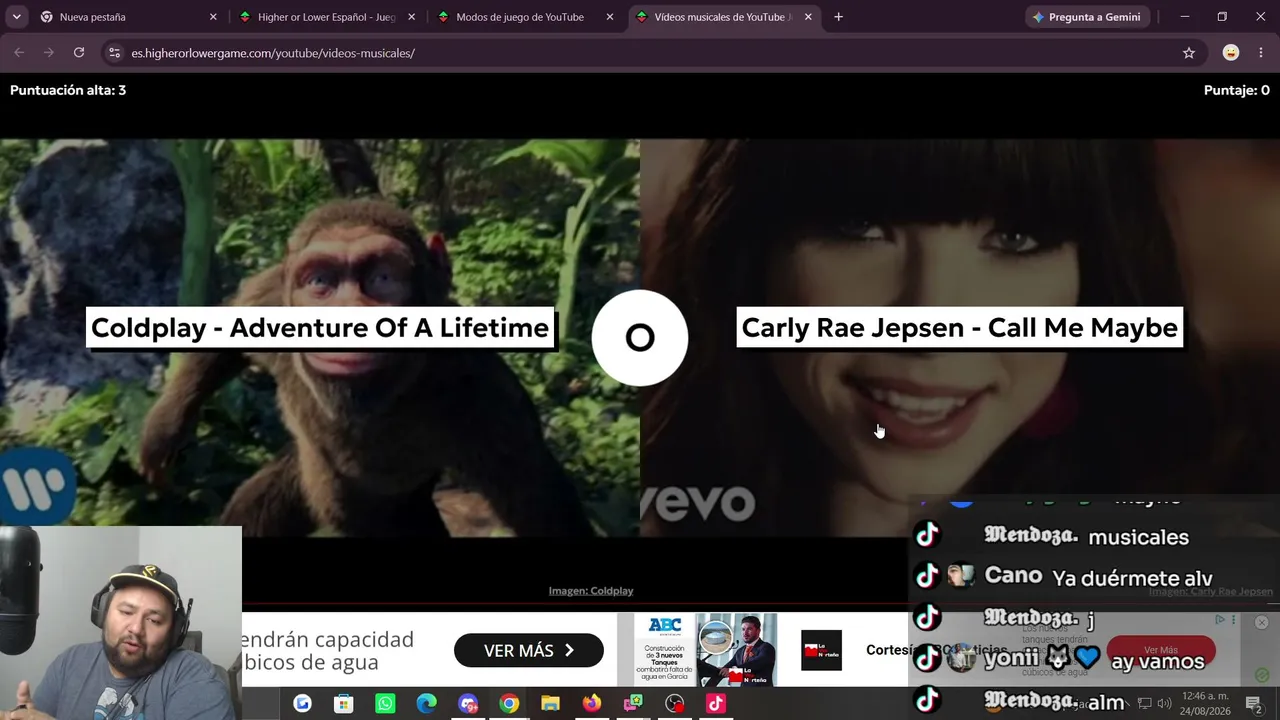
Task: Switch to the Nueva pestaña tab
Action: pyautogui.click(x=128, y=17)
